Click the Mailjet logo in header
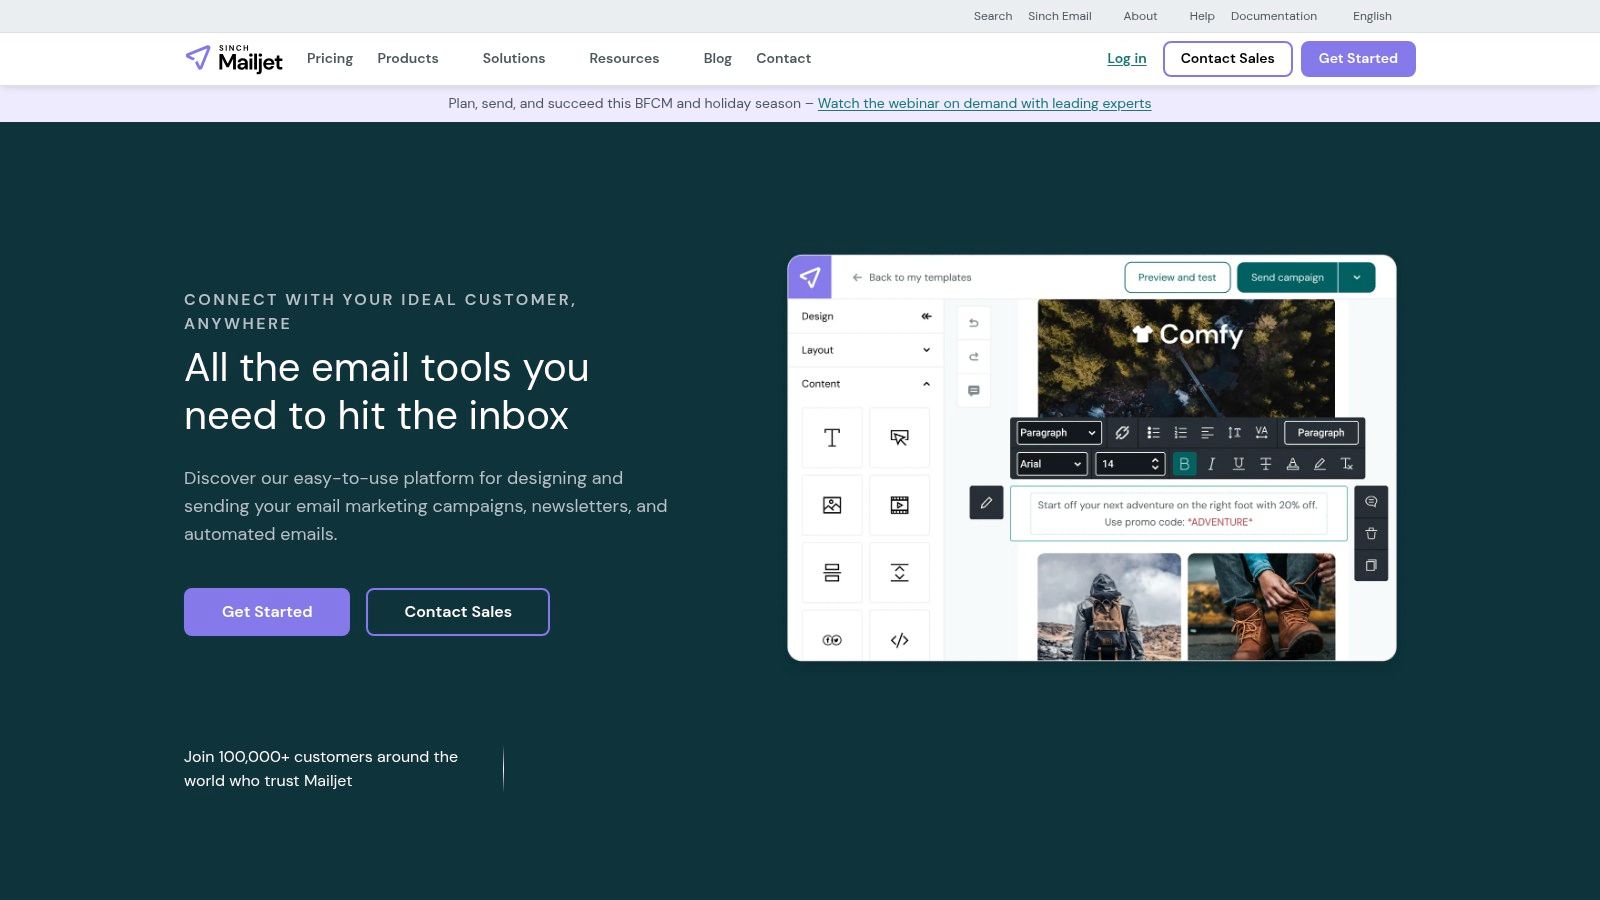The width and height of the screenshot is (1600, 900). coord(235,59)
